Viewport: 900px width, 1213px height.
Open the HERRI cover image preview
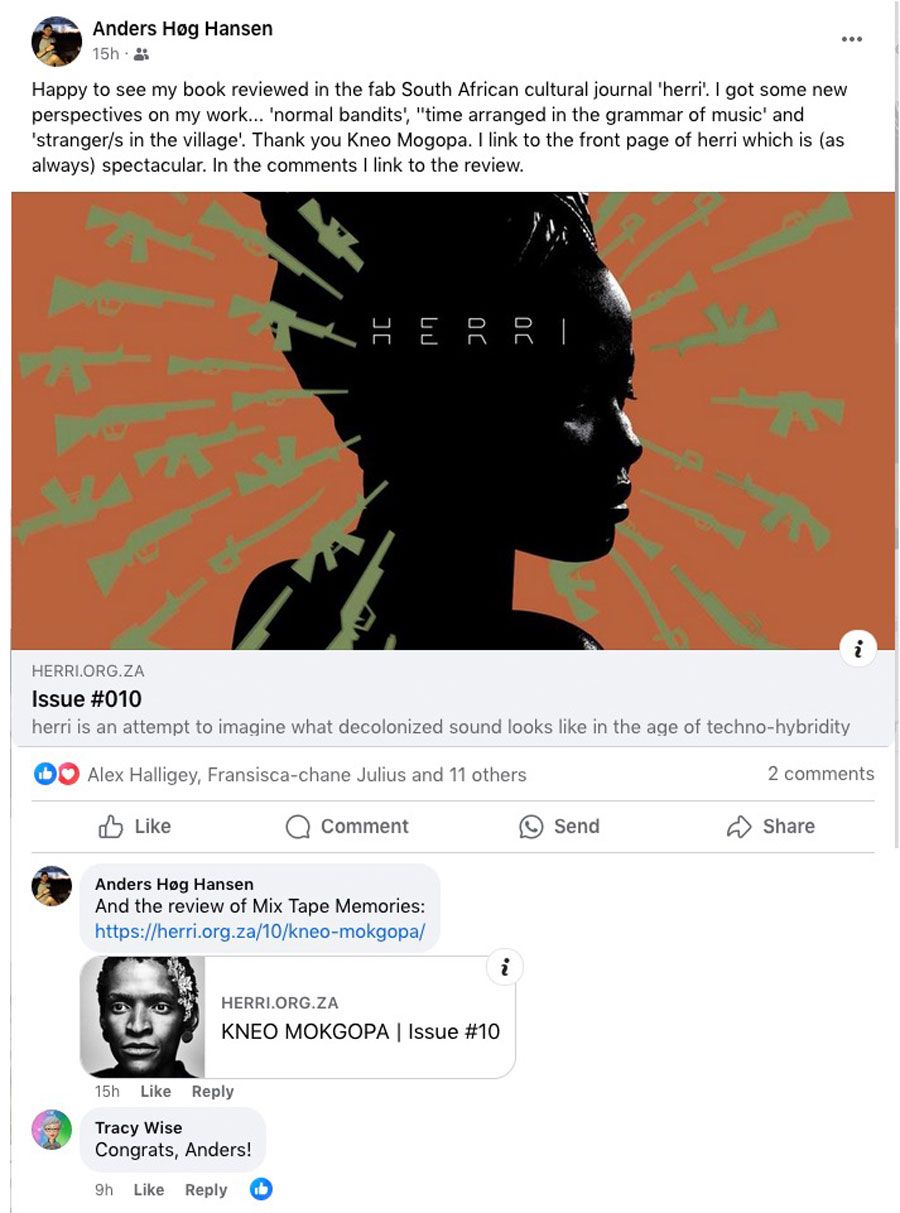coord(453,421)
